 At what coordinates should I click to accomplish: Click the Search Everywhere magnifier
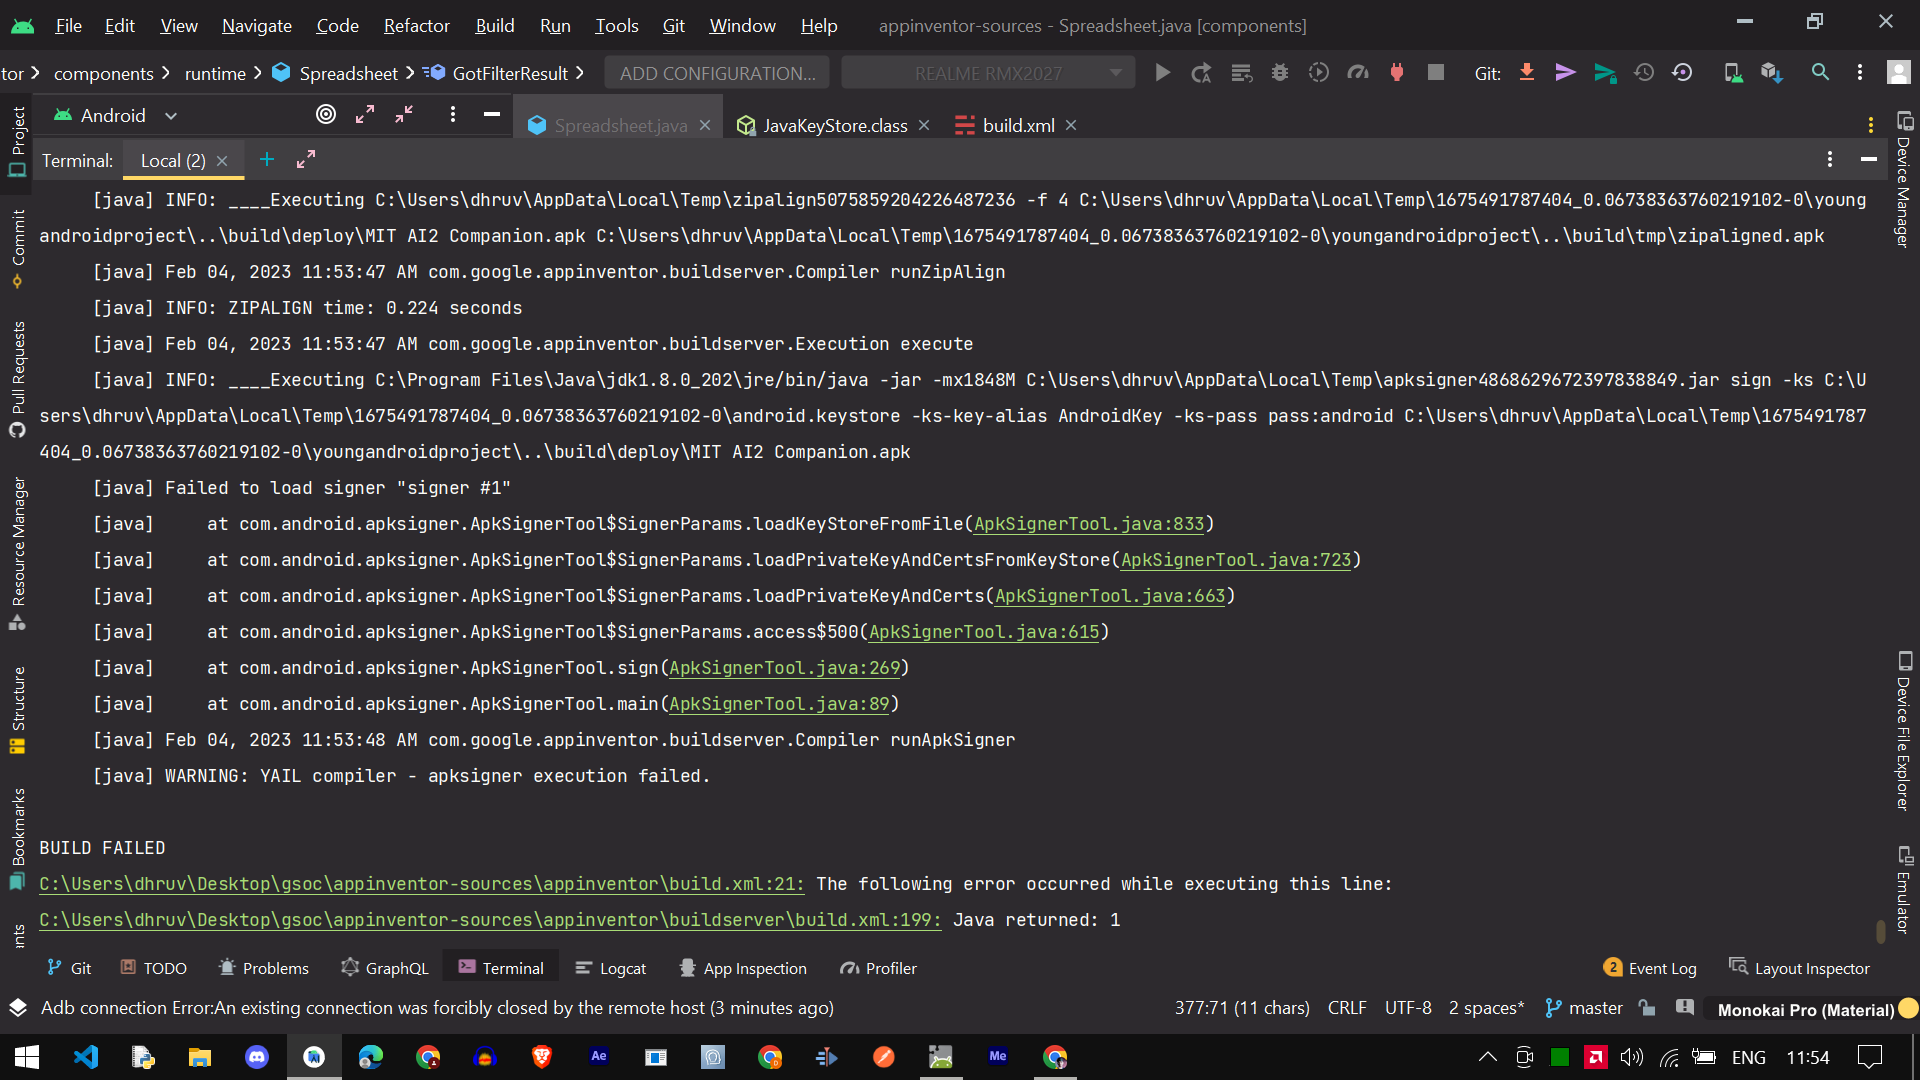1820,73
